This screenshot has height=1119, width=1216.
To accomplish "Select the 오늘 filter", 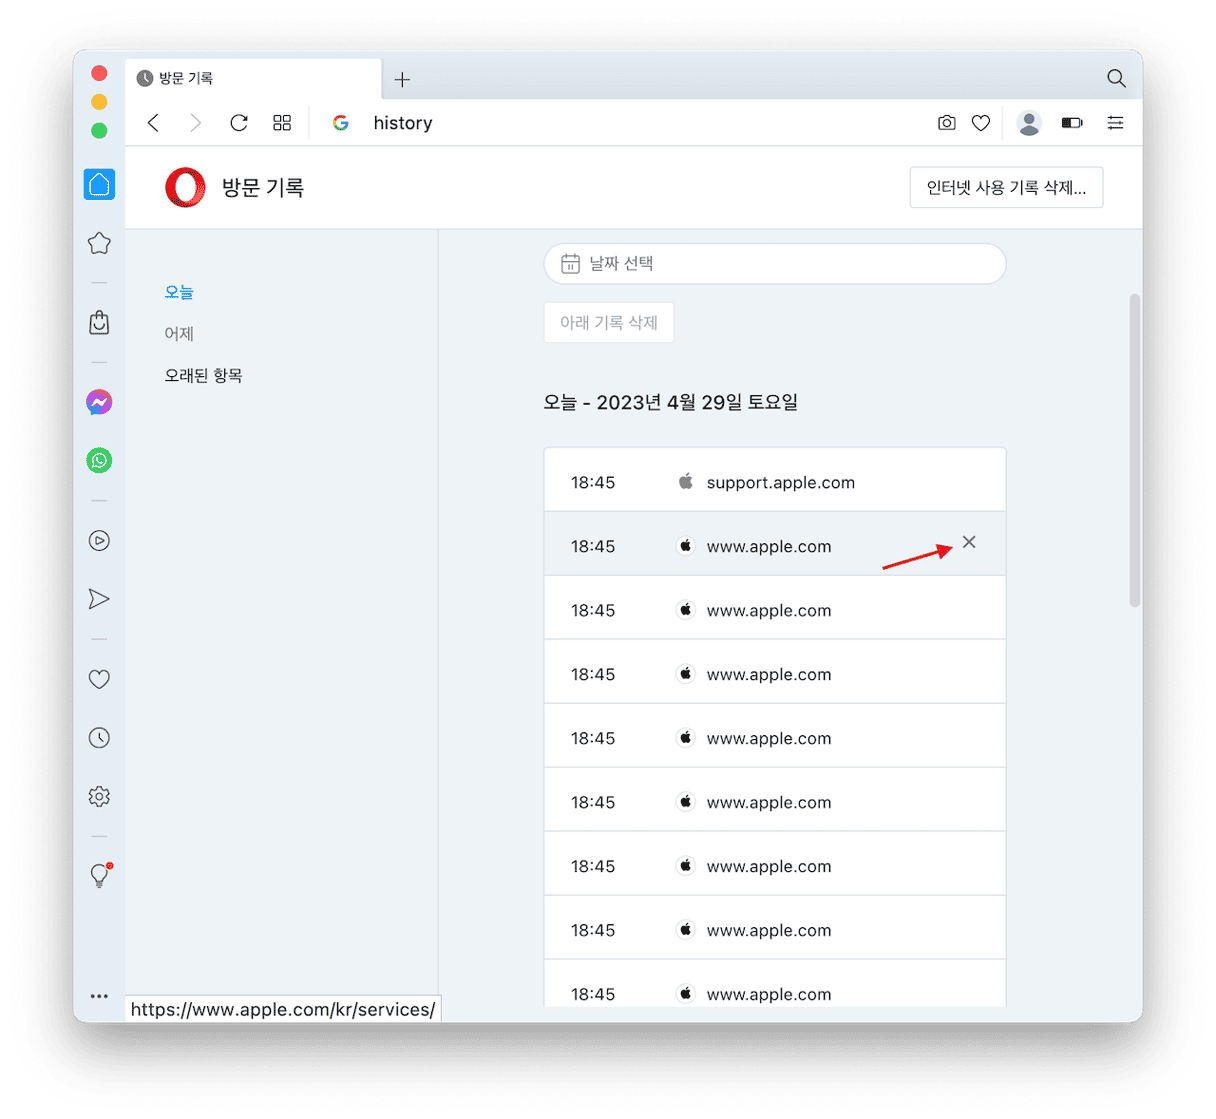I will [x=179, y=292].
